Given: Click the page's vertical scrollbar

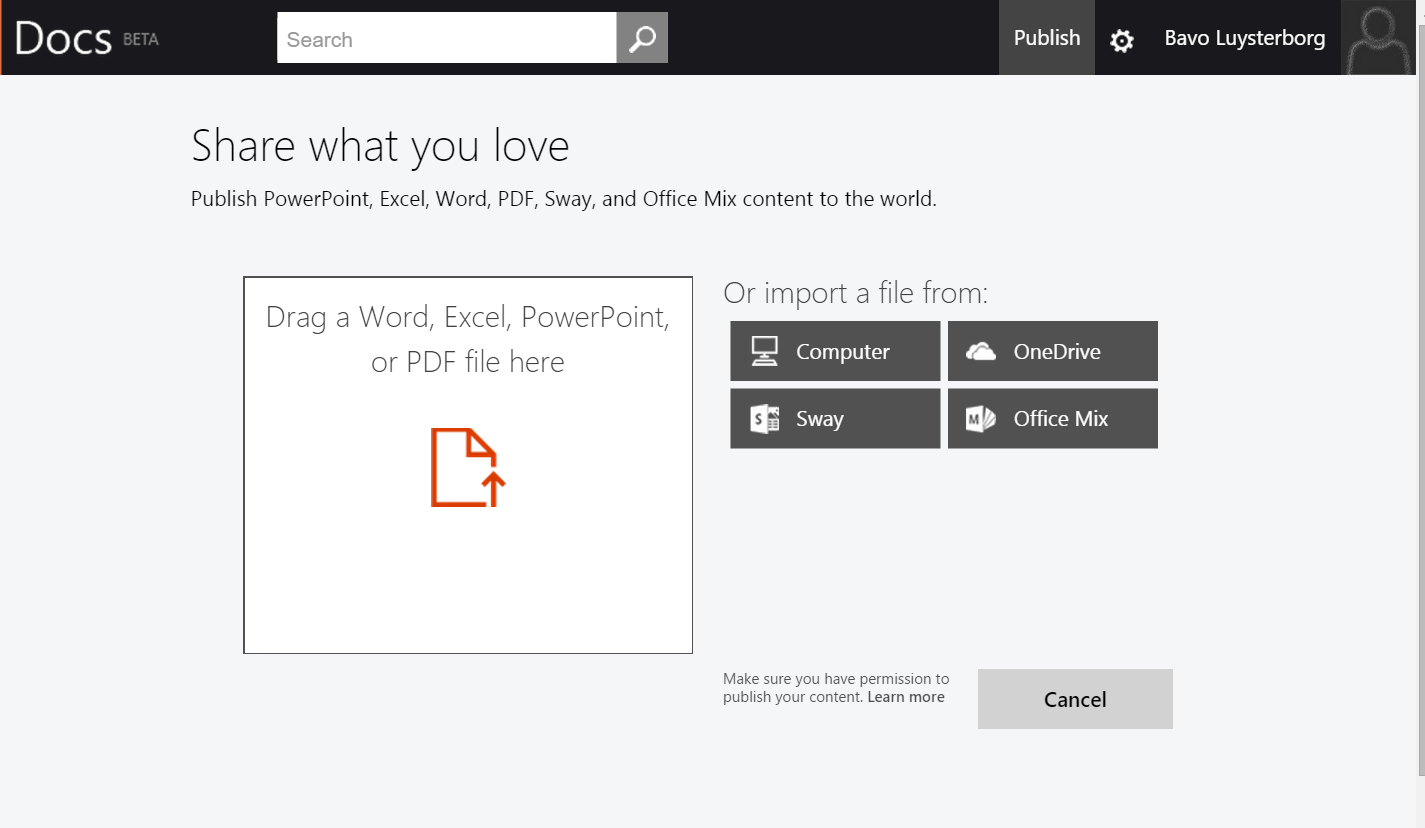Looking at the screenshot, I should pyautogui.click(x=1421, y=400).
